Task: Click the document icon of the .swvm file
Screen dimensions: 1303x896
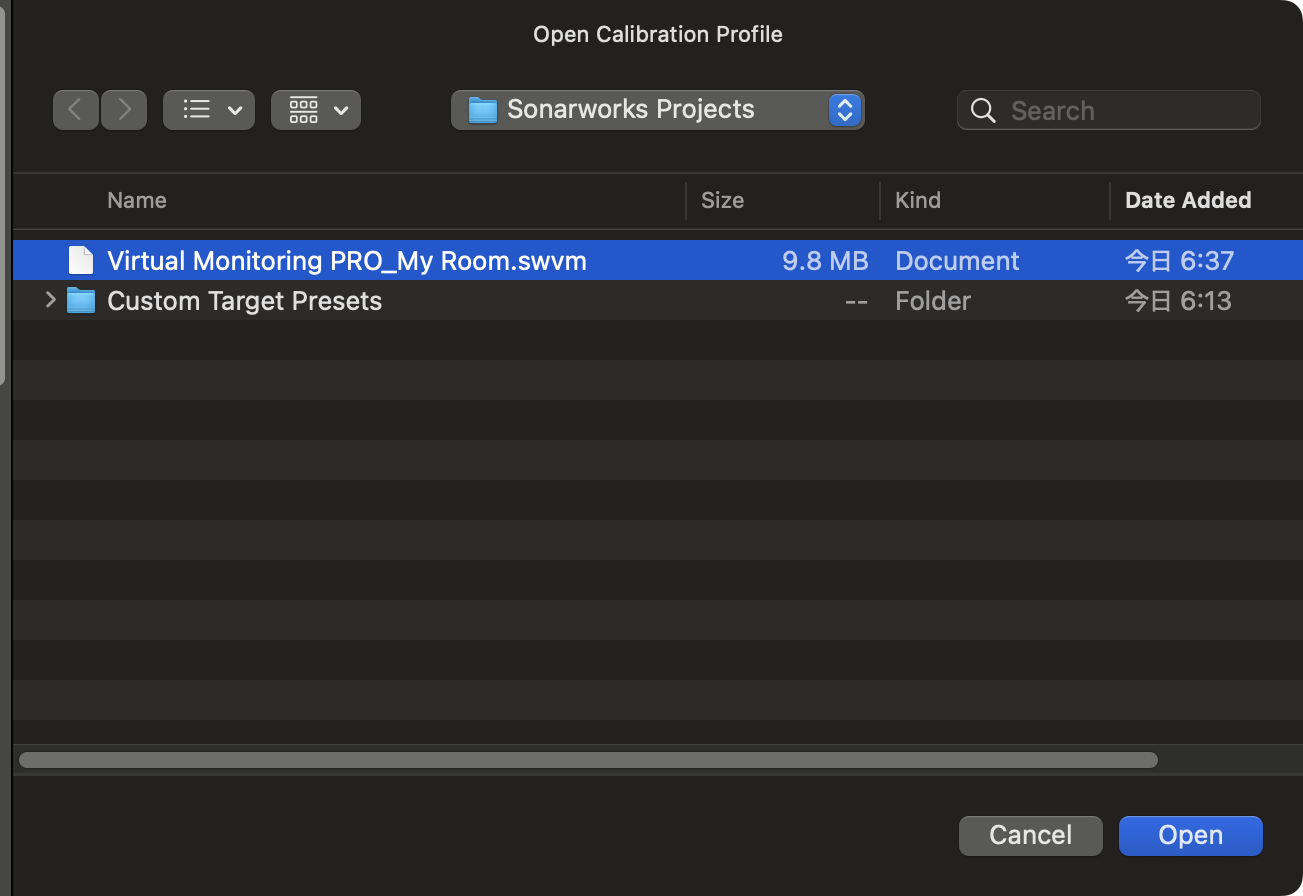Action: point(81,261)
